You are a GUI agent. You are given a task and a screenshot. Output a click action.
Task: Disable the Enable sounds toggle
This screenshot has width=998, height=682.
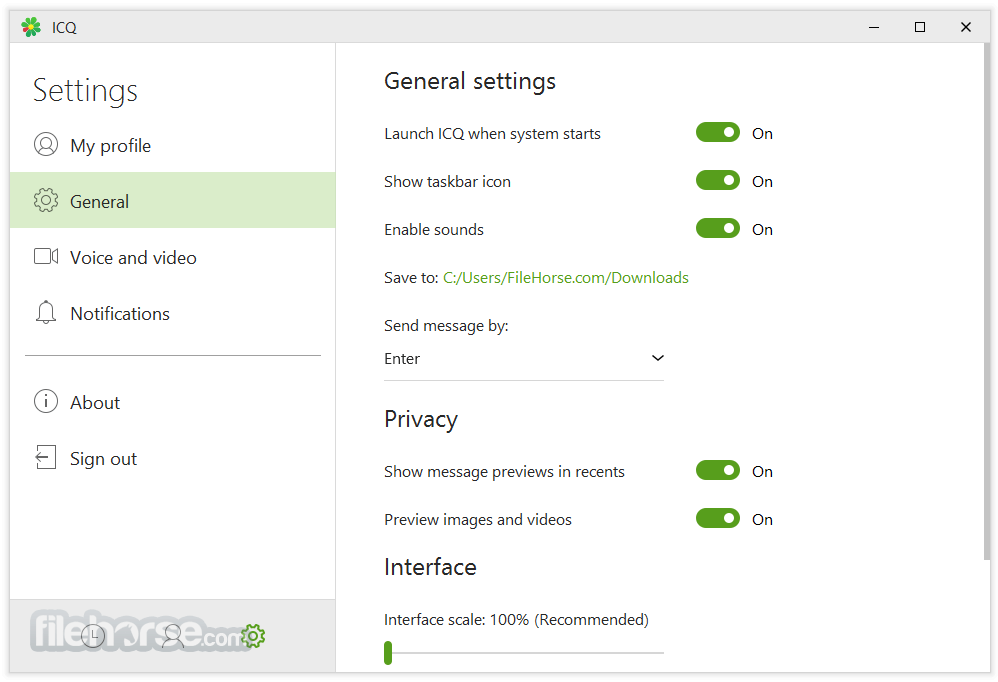click(x=718, y=228)
